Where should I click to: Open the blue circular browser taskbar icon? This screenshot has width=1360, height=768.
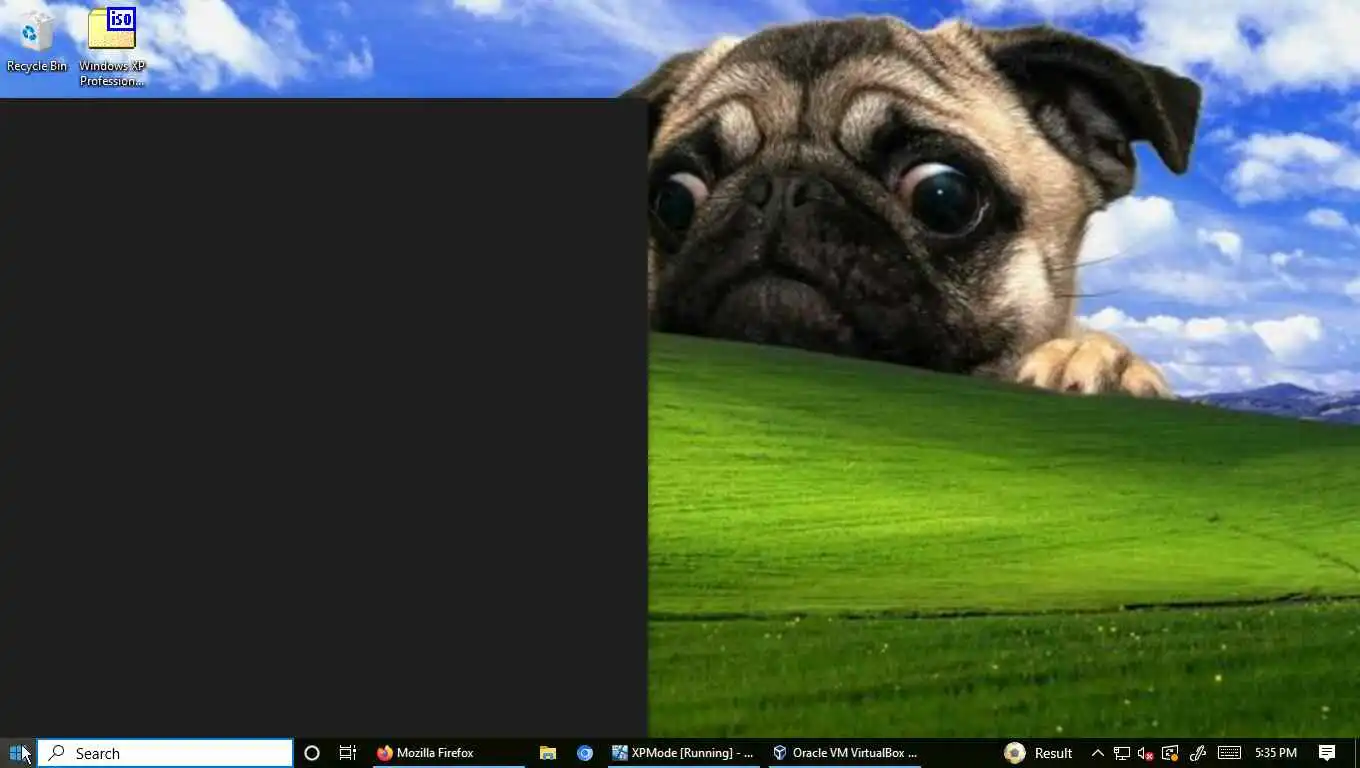pyautogui.click(x=585, y=753)
